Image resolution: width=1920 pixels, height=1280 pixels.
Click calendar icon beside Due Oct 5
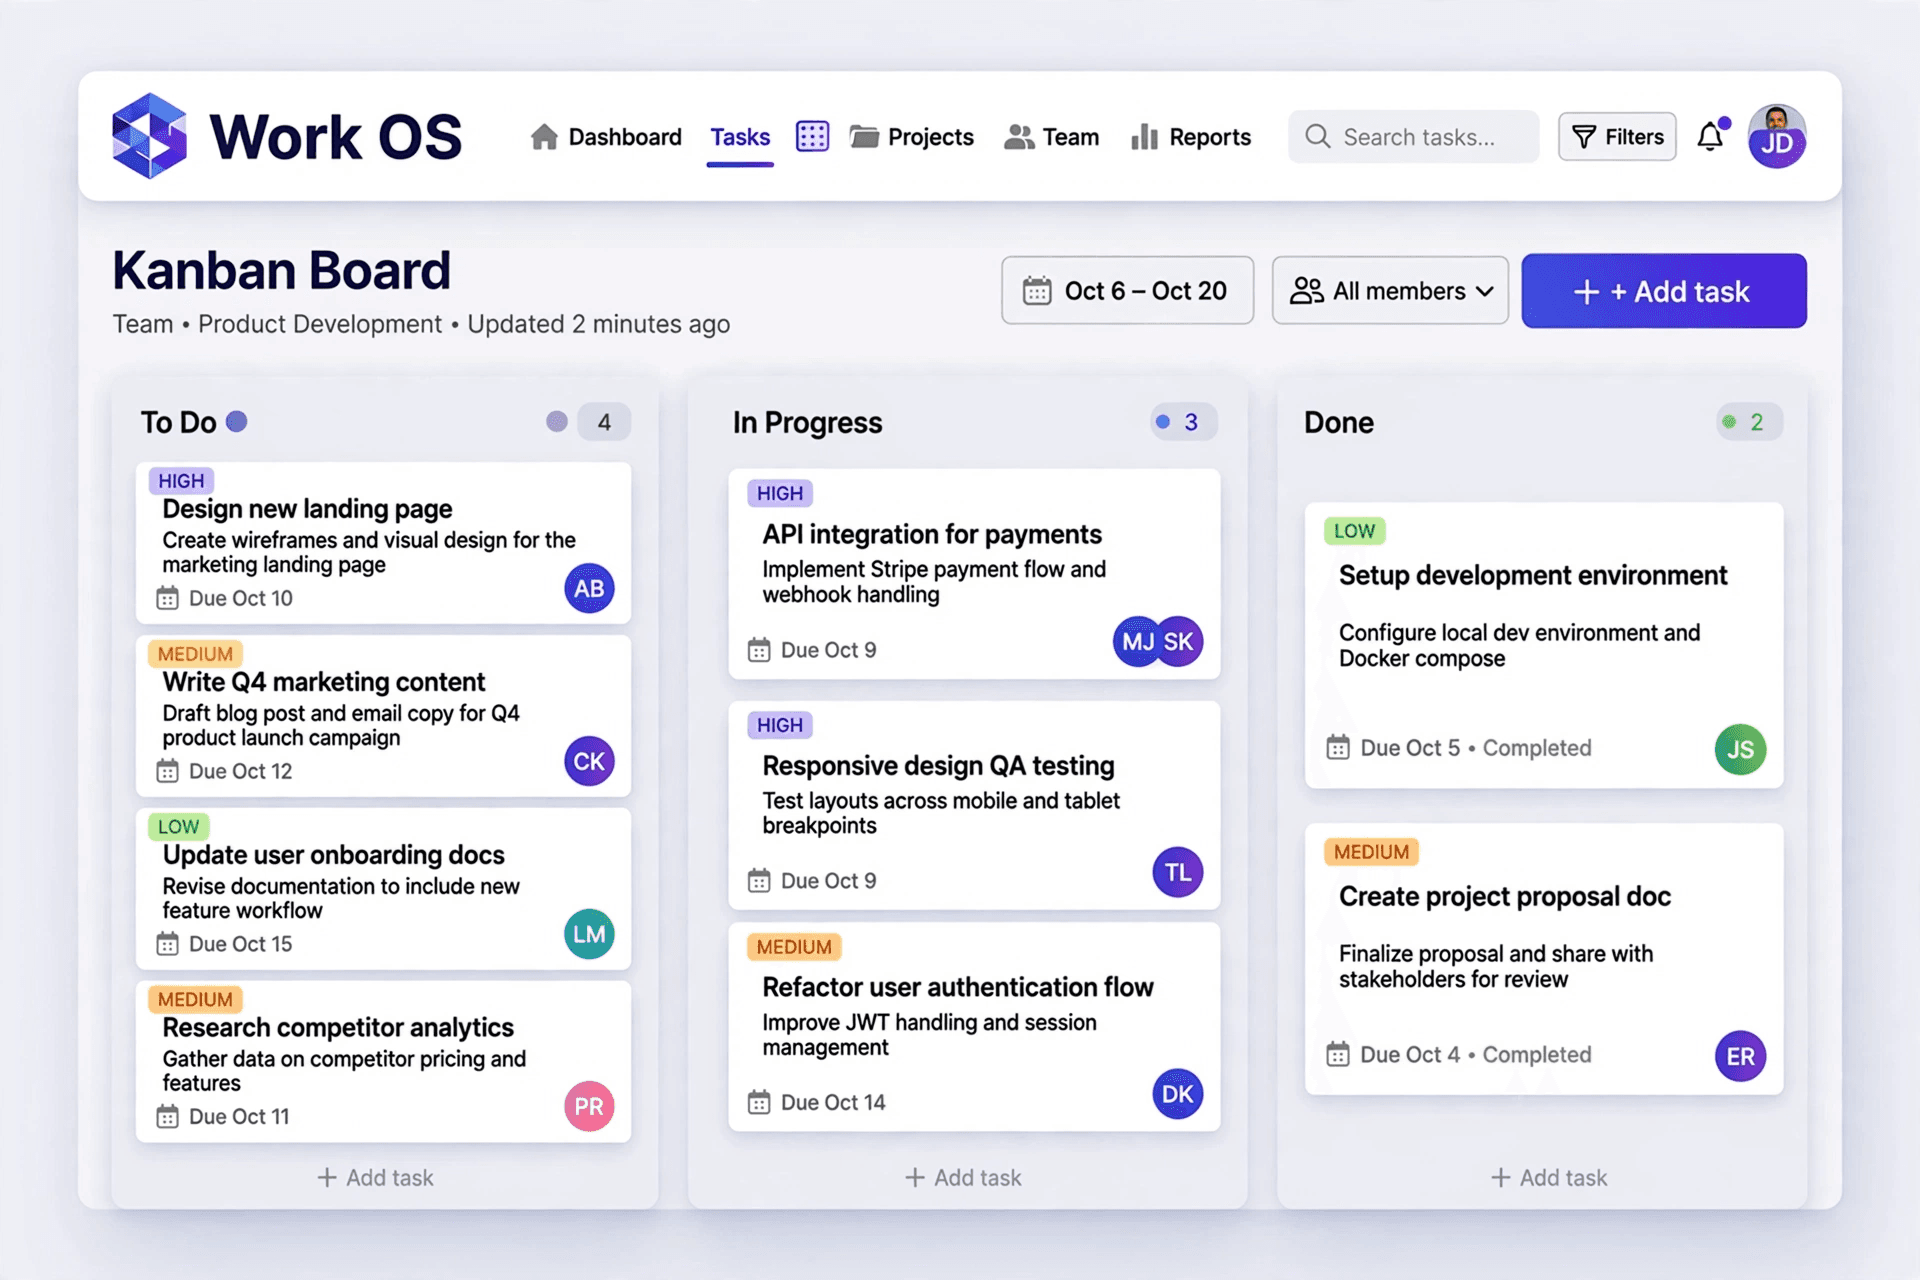tap(1337, 747)
